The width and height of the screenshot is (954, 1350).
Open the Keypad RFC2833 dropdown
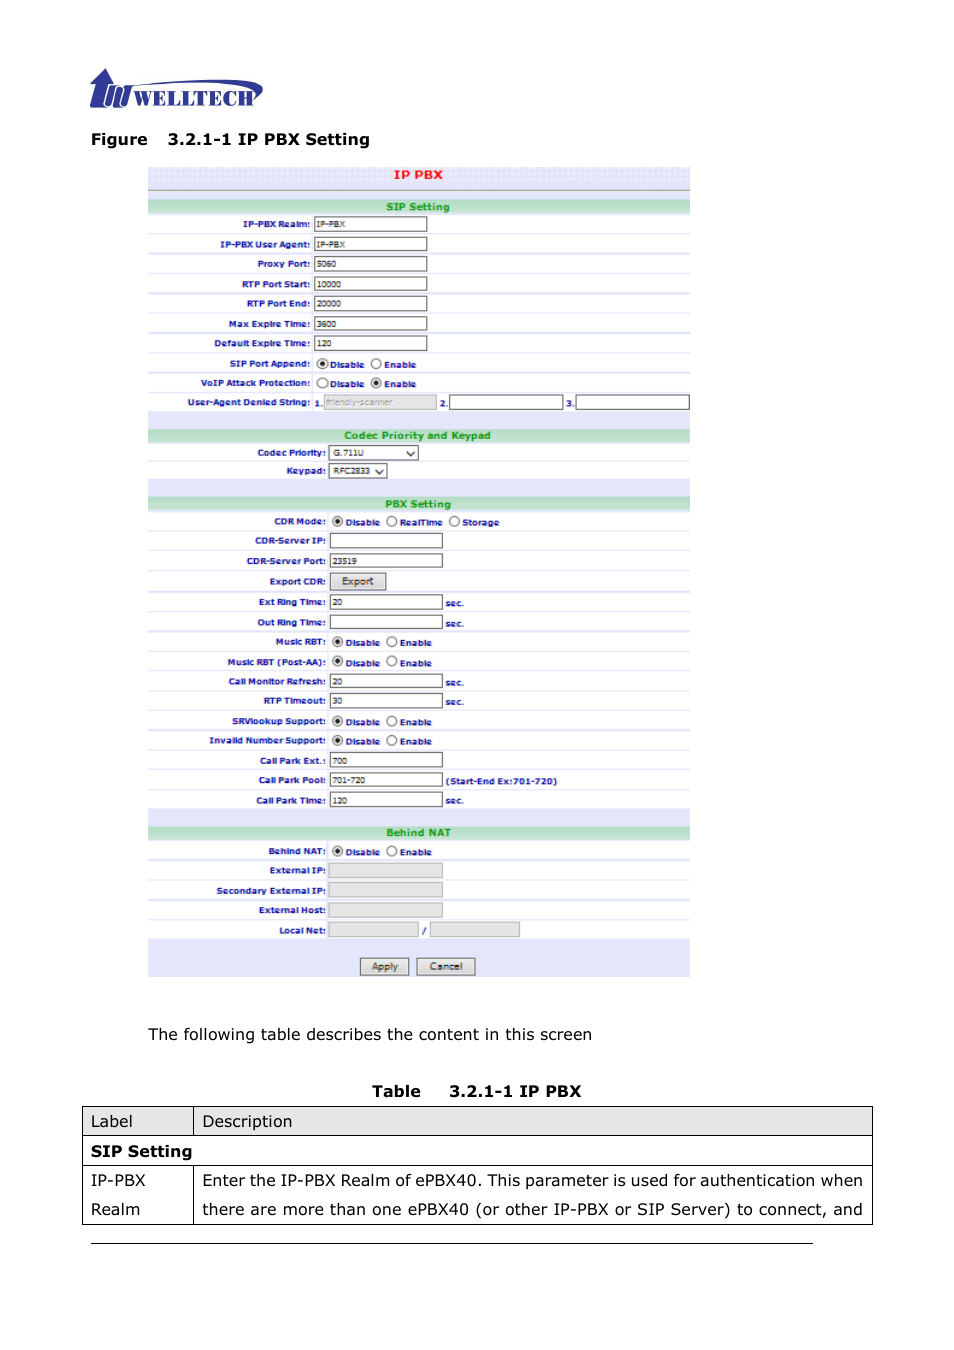tap(358, 471)
